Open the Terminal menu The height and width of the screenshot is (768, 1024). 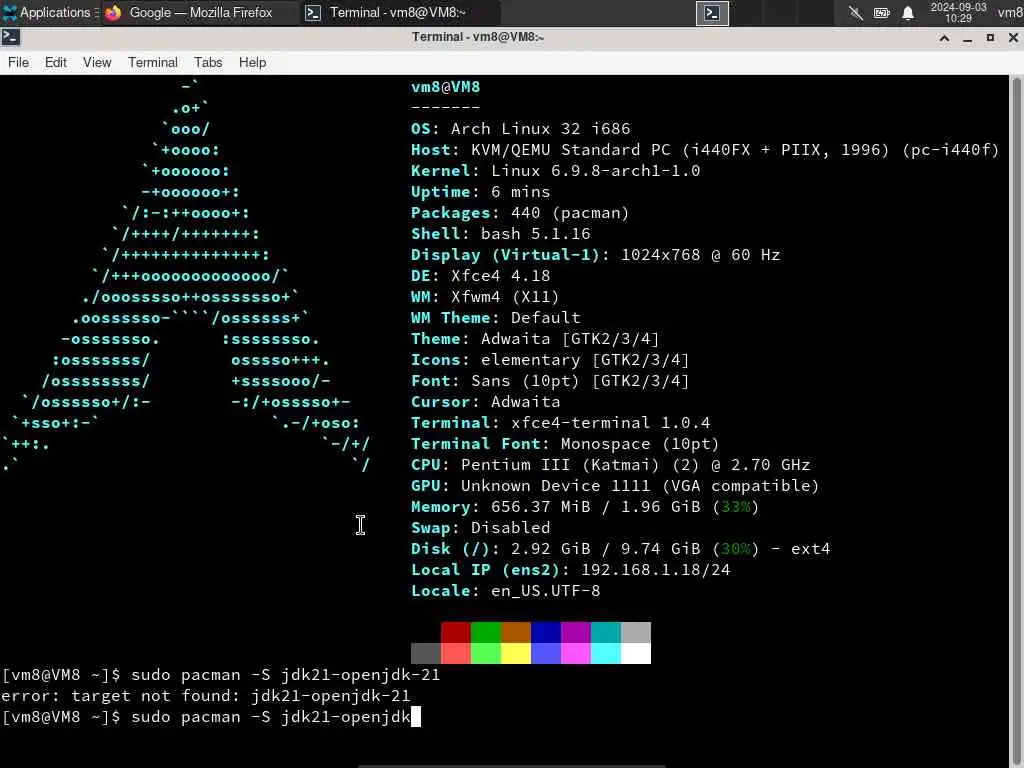pyautogui.click(x=153, y=62)
